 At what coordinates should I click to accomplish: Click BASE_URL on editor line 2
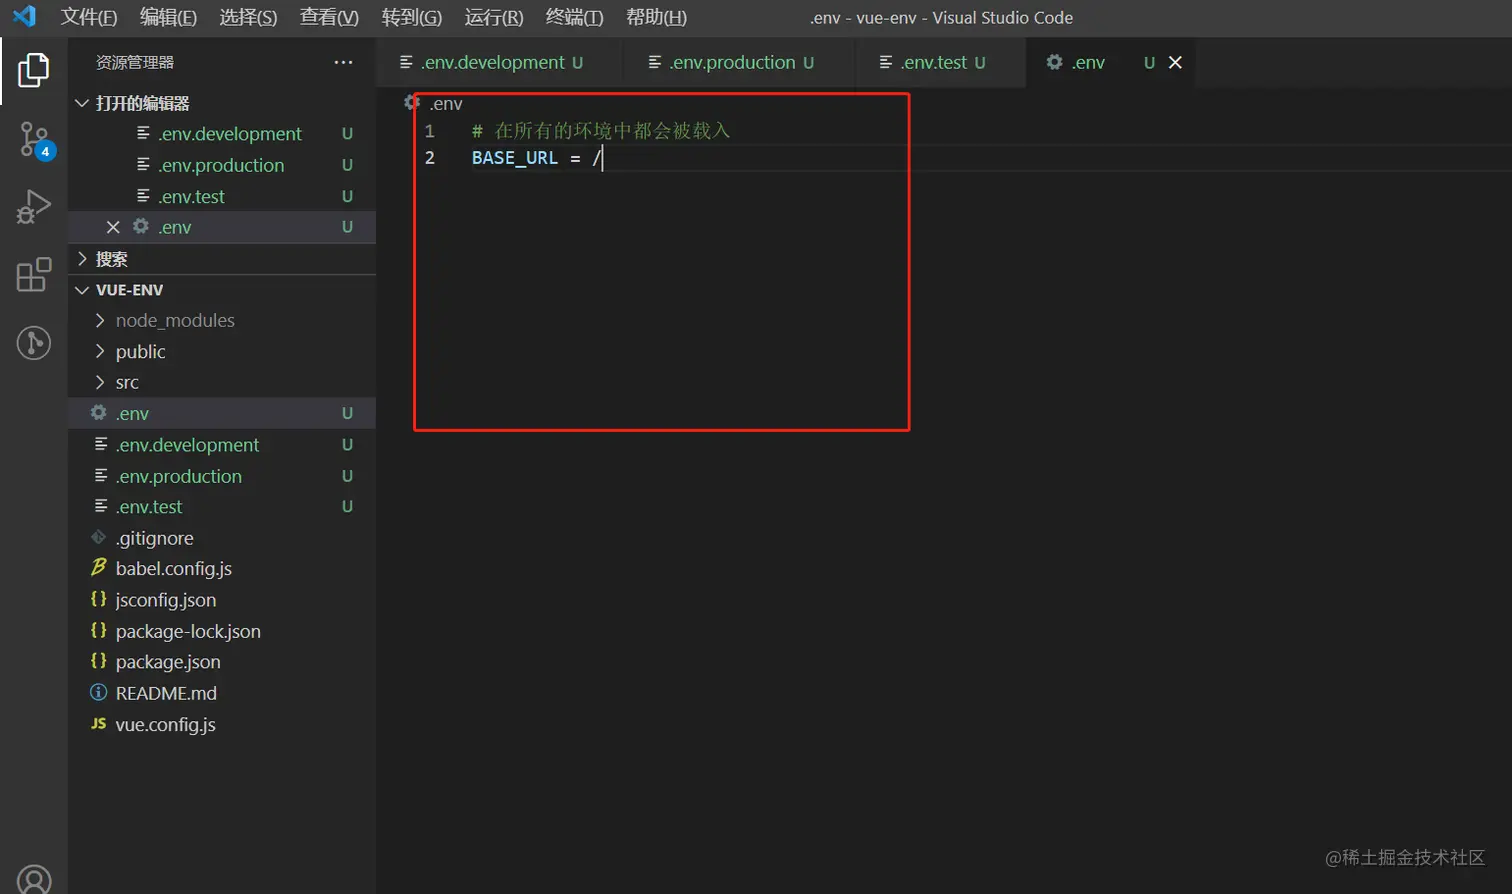515,158
